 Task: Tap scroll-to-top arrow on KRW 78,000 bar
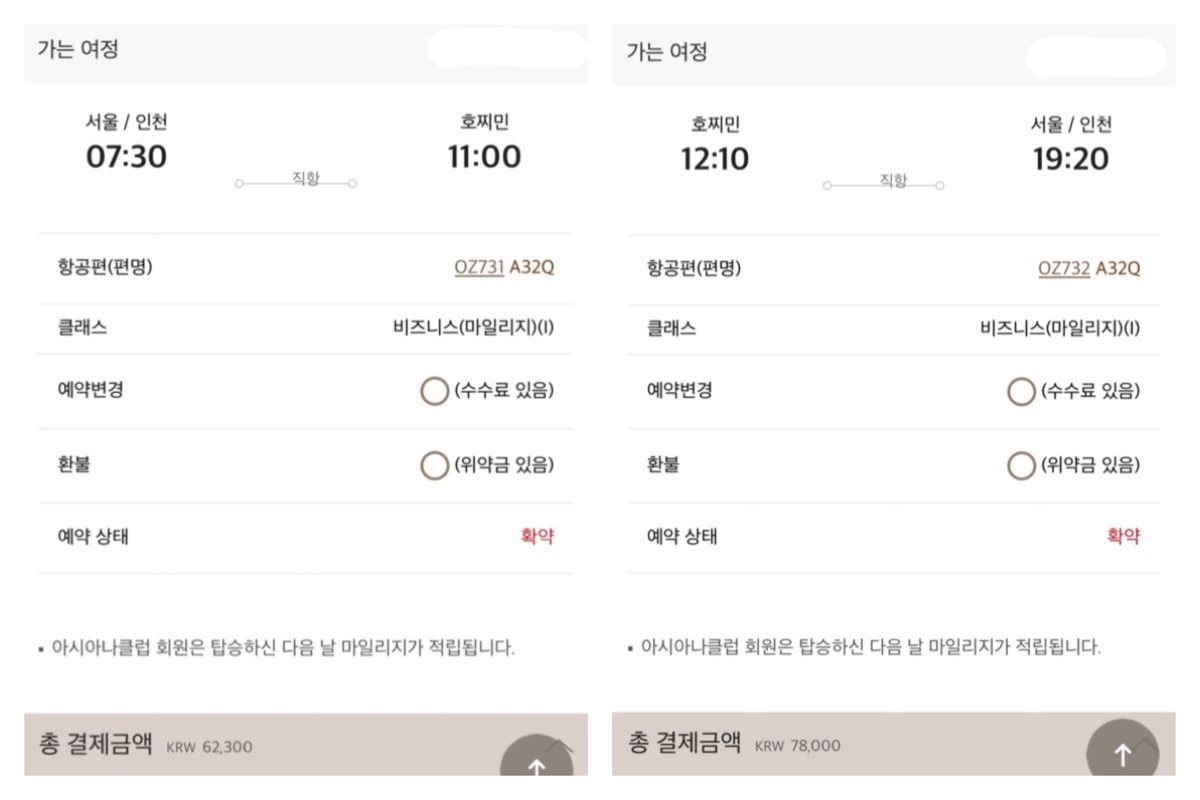click(x=1123, y=755)
